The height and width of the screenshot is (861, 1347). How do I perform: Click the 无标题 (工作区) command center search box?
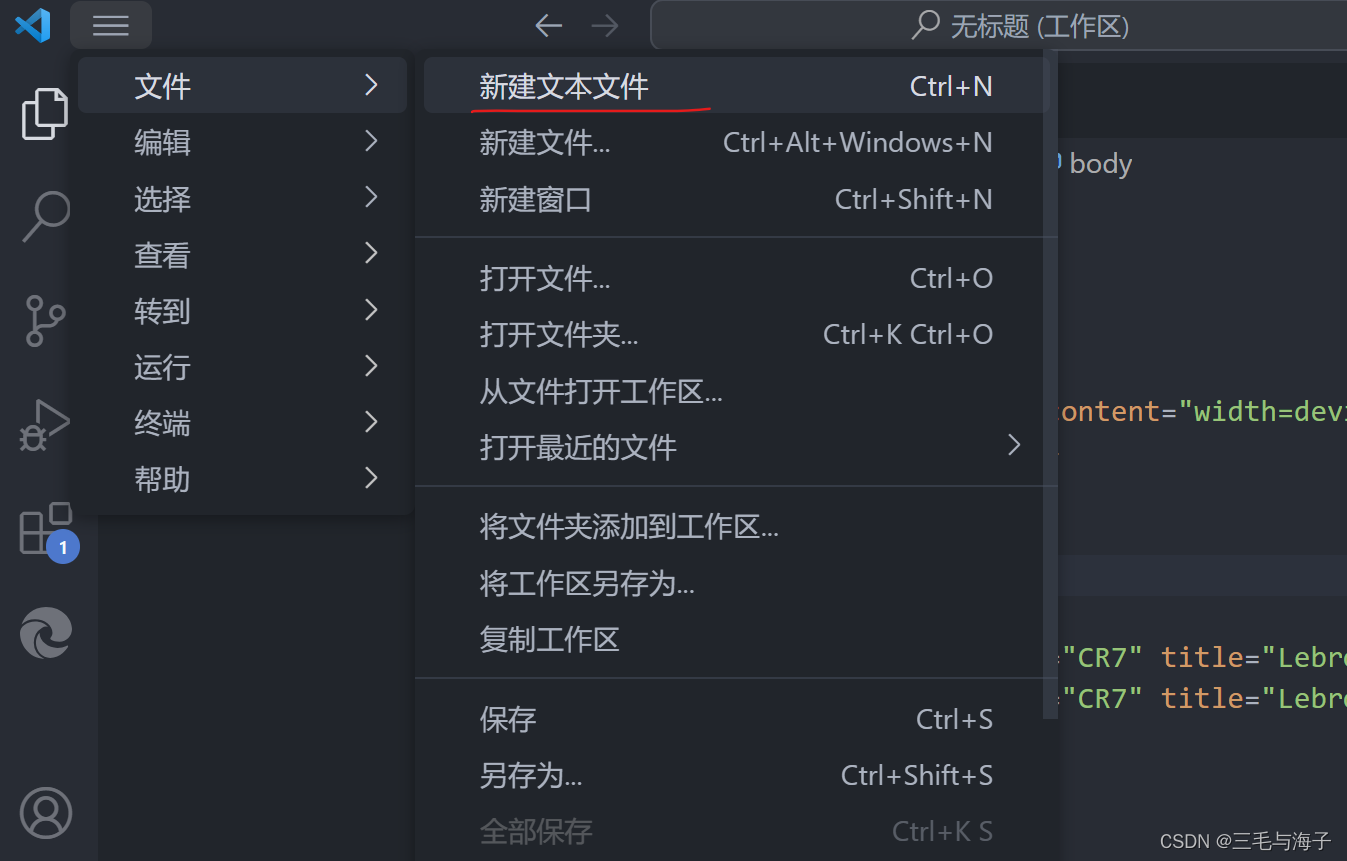tap(998, 25)
